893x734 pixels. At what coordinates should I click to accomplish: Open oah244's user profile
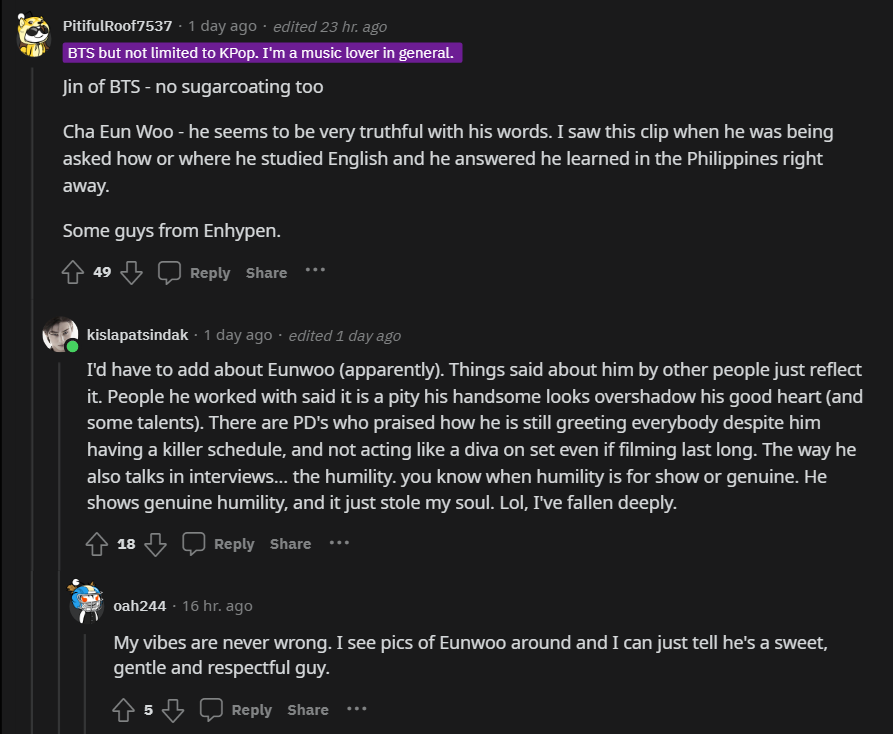click(x=140, y=605)
